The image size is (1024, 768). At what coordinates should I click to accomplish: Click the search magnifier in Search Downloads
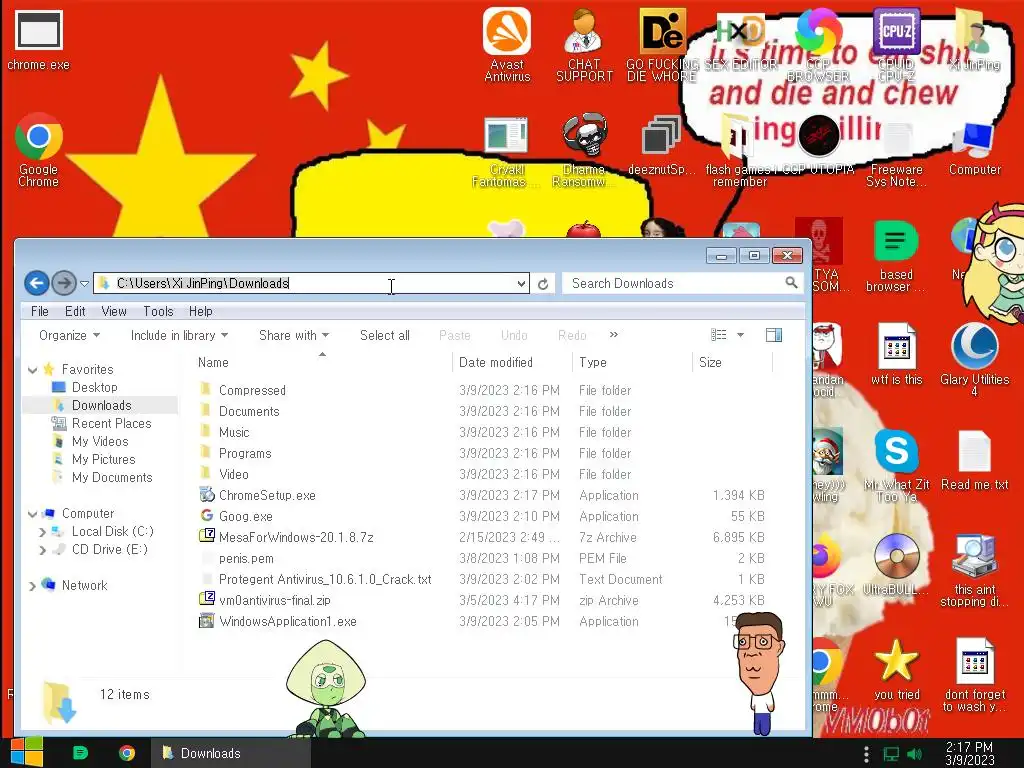791,283
